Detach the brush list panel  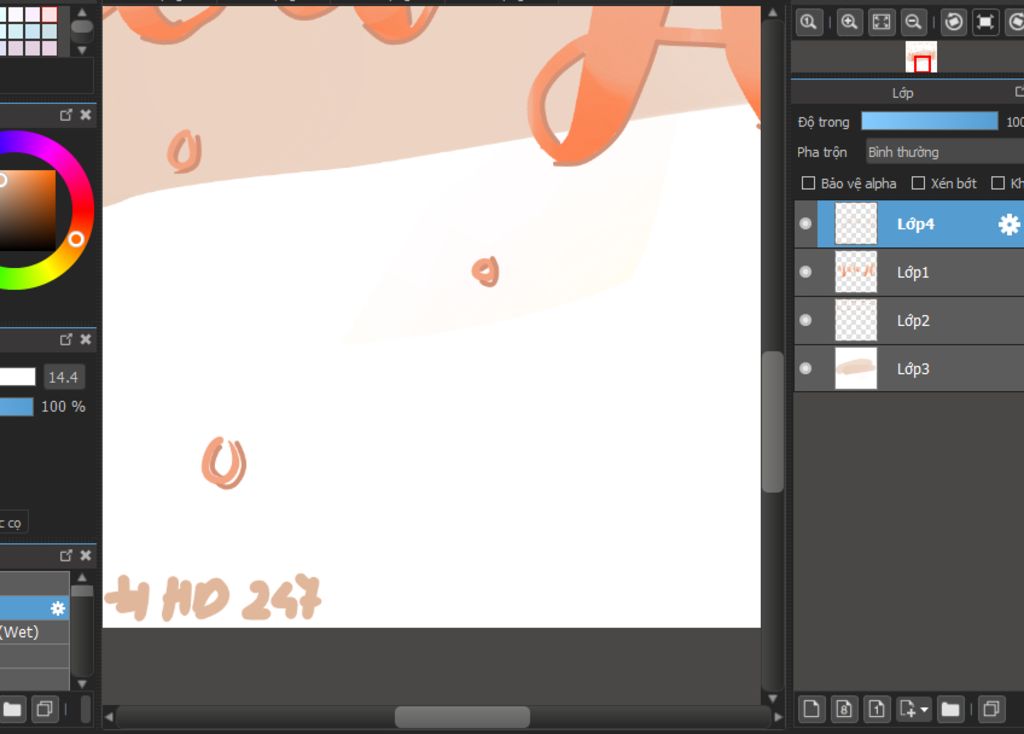66,556
